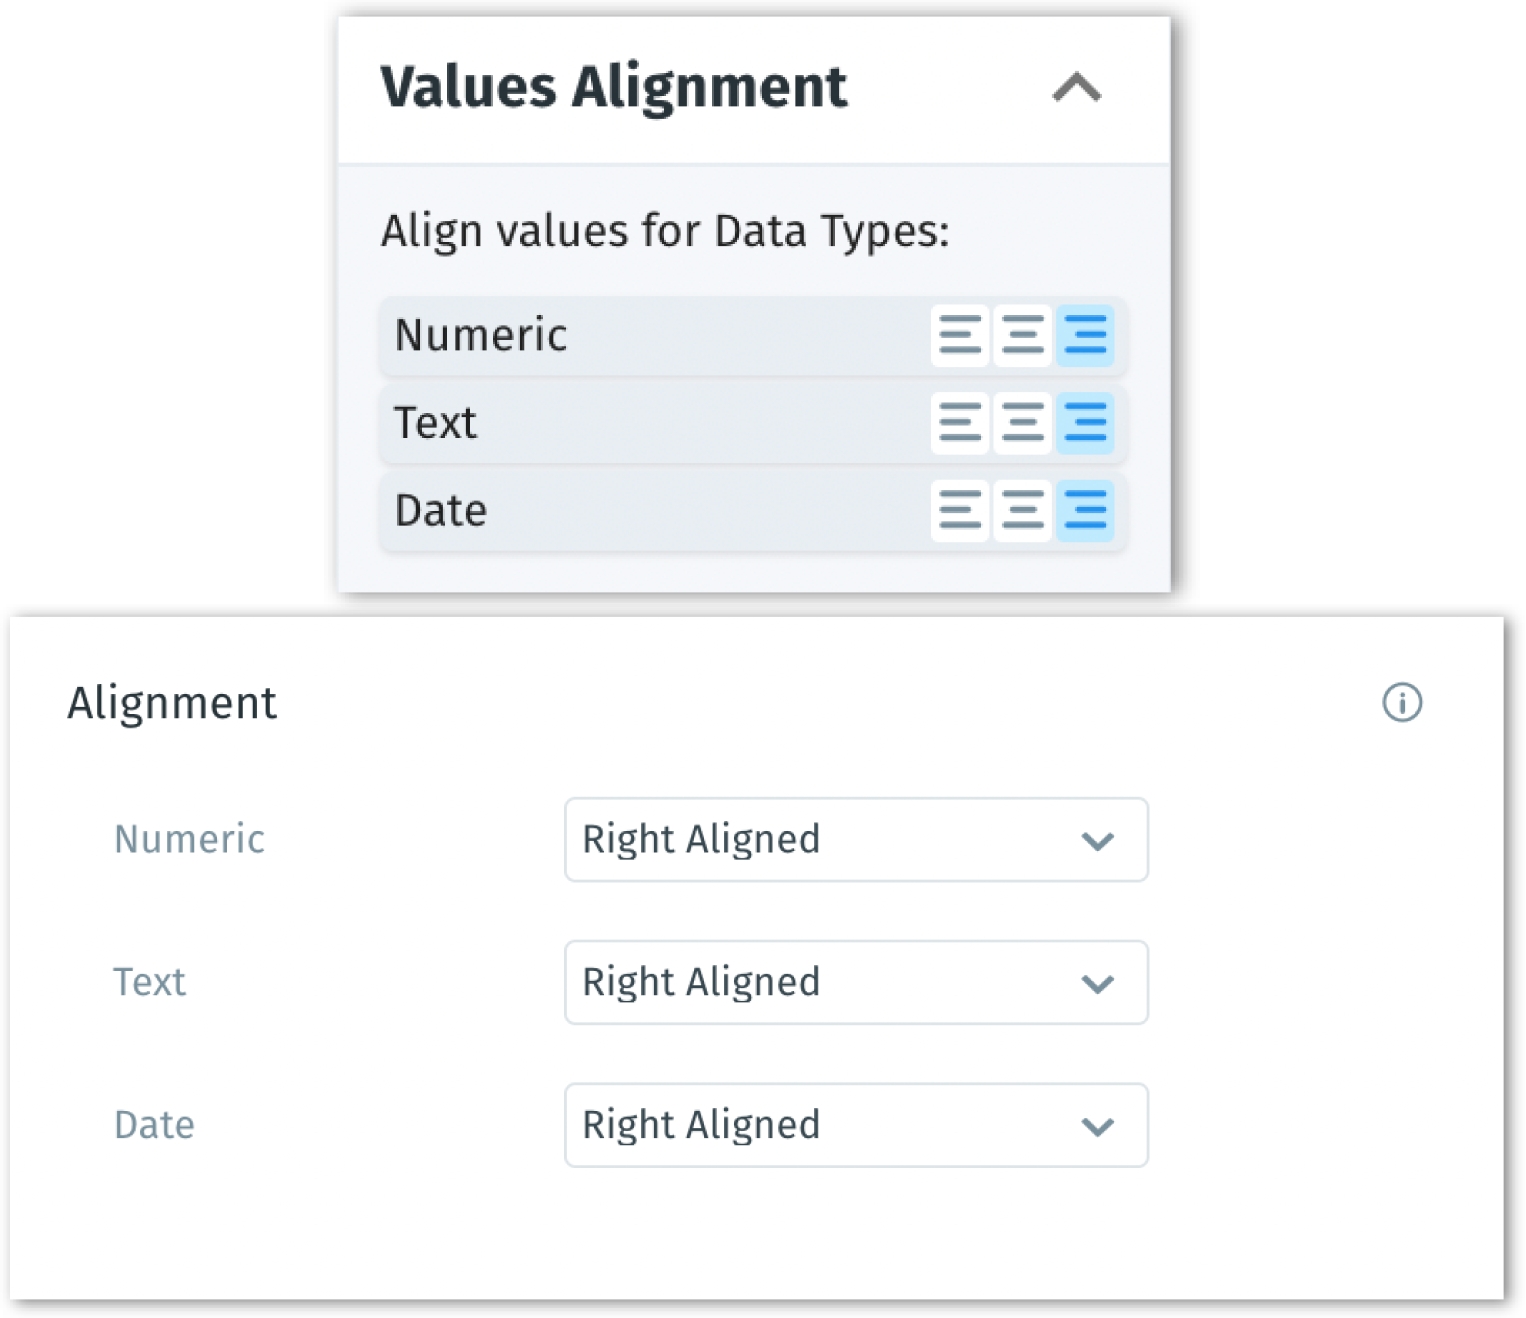The image size is (1526, 1318).
Task: Set Text values to right align
Action: point(1085,423)
